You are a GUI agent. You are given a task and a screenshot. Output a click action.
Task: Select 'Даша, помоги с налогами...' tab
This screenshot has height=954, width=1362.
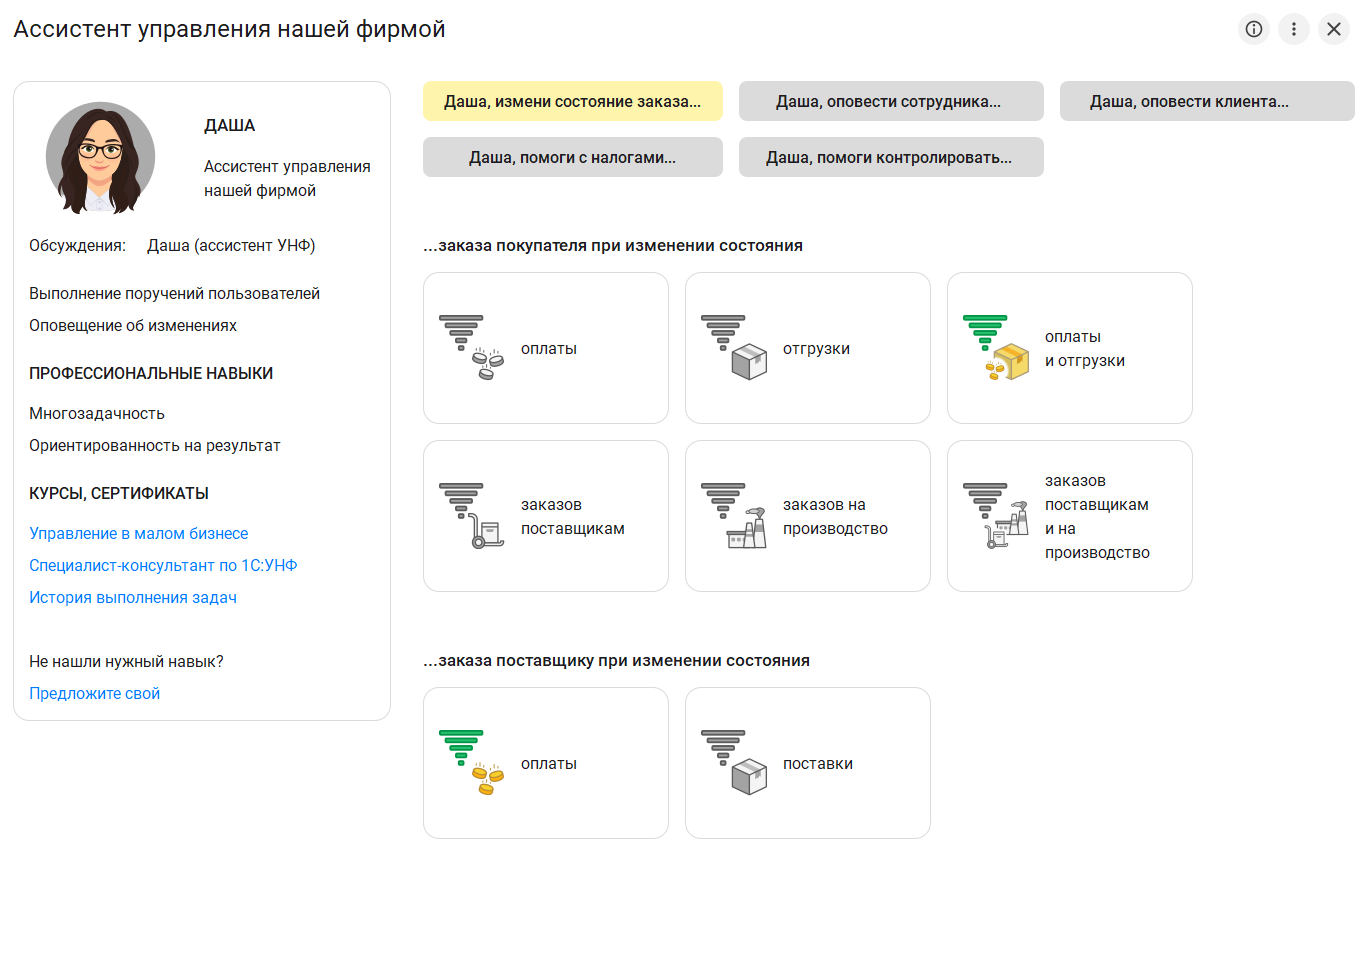pyautogui.click(x=572, y=157)
